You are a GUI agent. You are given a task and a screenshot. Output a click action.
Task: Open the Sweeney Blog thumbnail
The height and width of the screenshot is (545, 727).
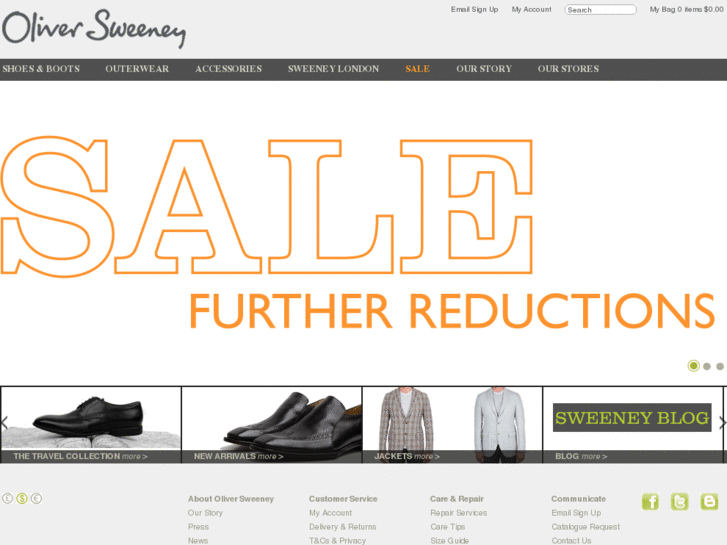[633, 424]
